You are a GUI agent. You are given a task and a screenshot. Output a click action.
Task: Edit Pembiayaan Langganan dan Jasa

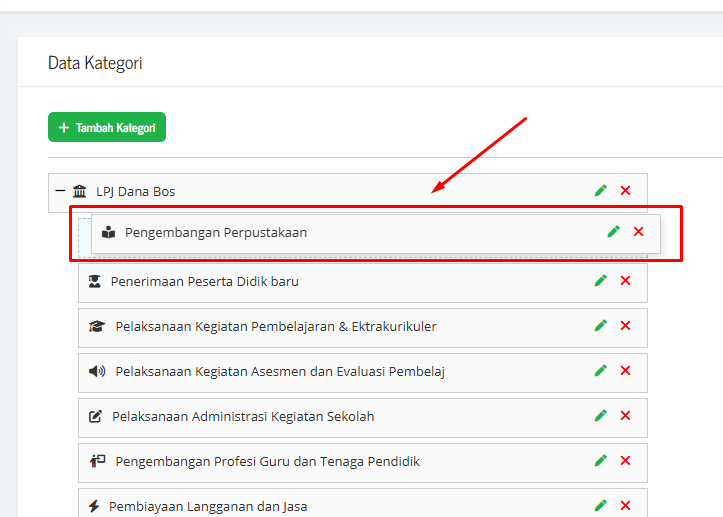(x=601, y=506)
